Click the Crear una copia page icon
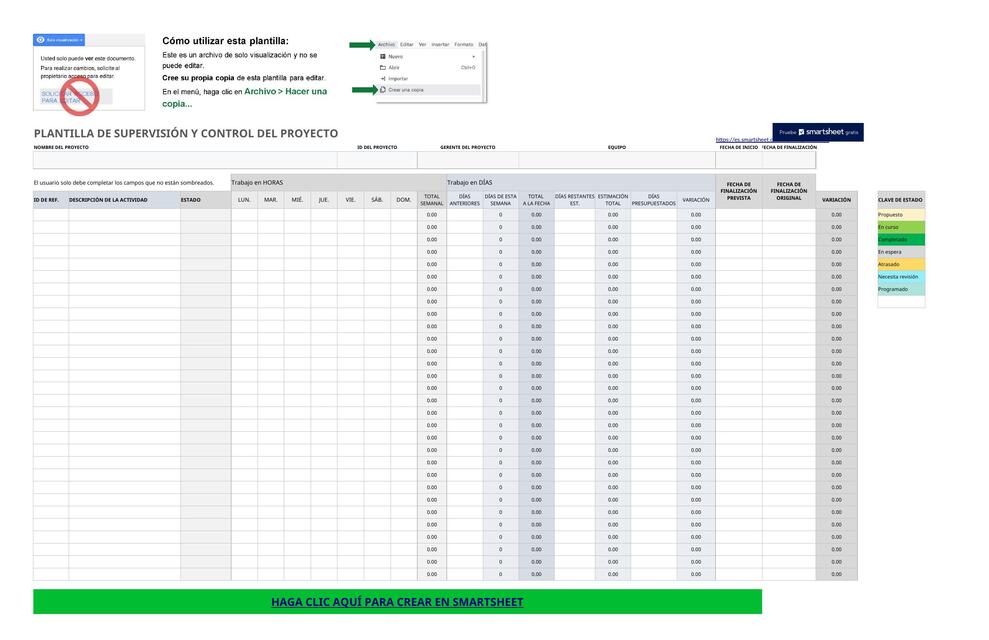989x640 pixels. point(382,89)
